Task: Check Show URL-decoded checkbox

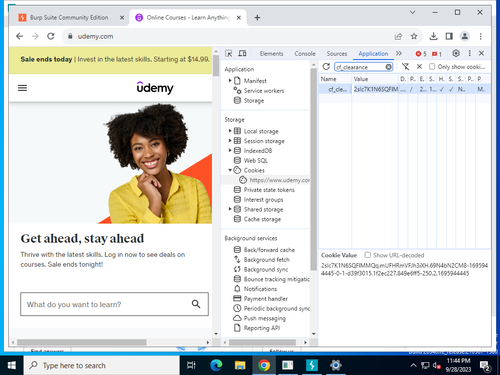Action: tap(367, 255)
